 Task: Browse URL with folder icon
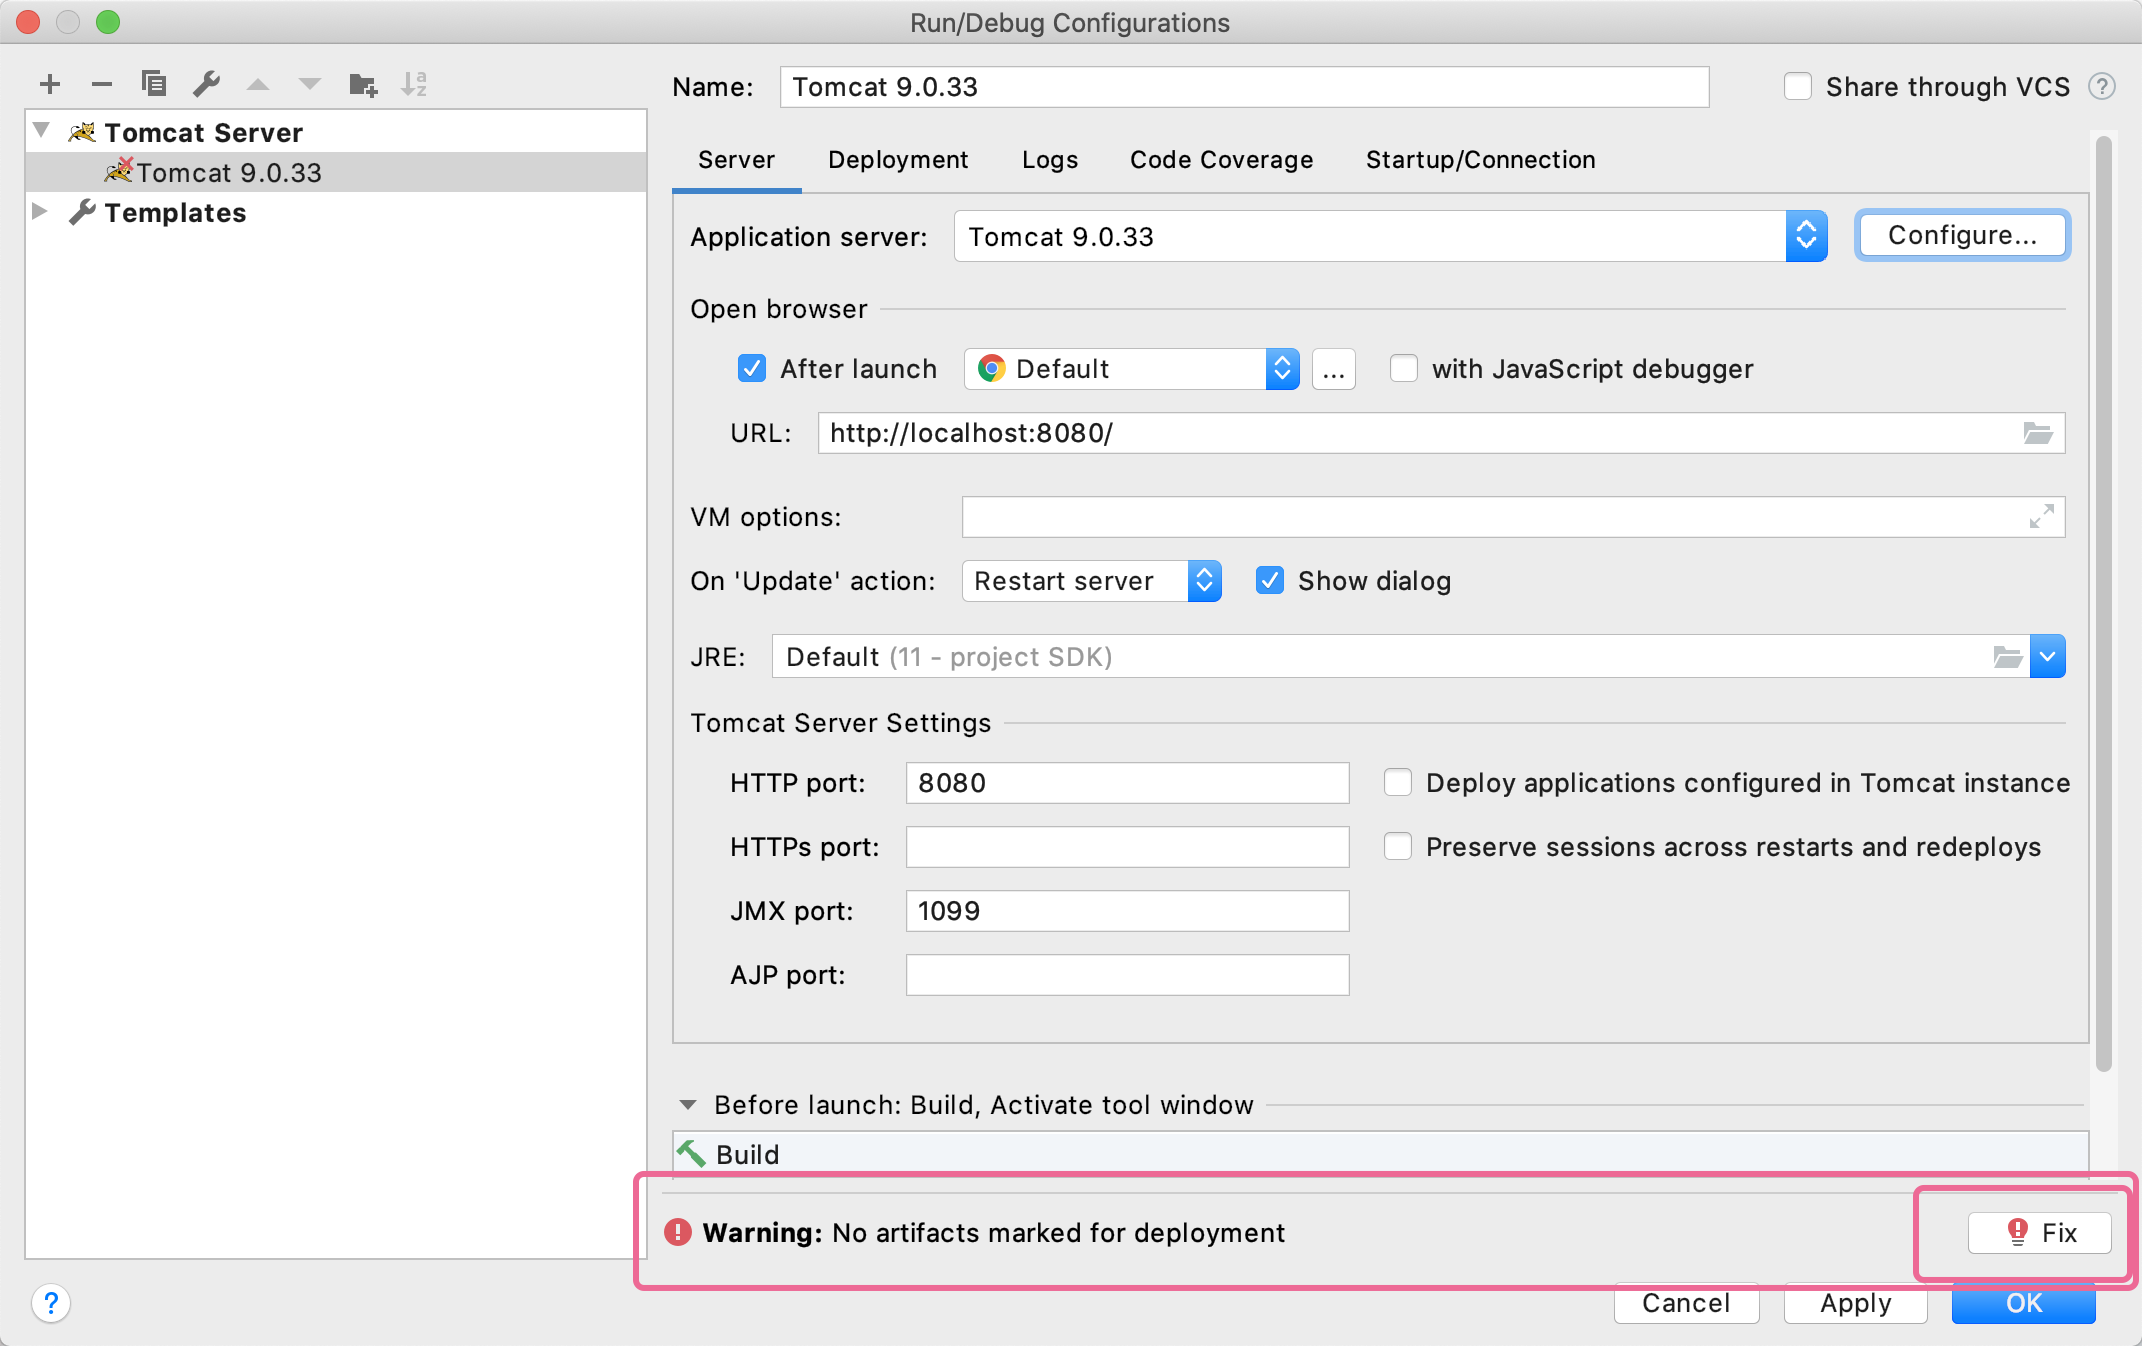[2038, 433]
